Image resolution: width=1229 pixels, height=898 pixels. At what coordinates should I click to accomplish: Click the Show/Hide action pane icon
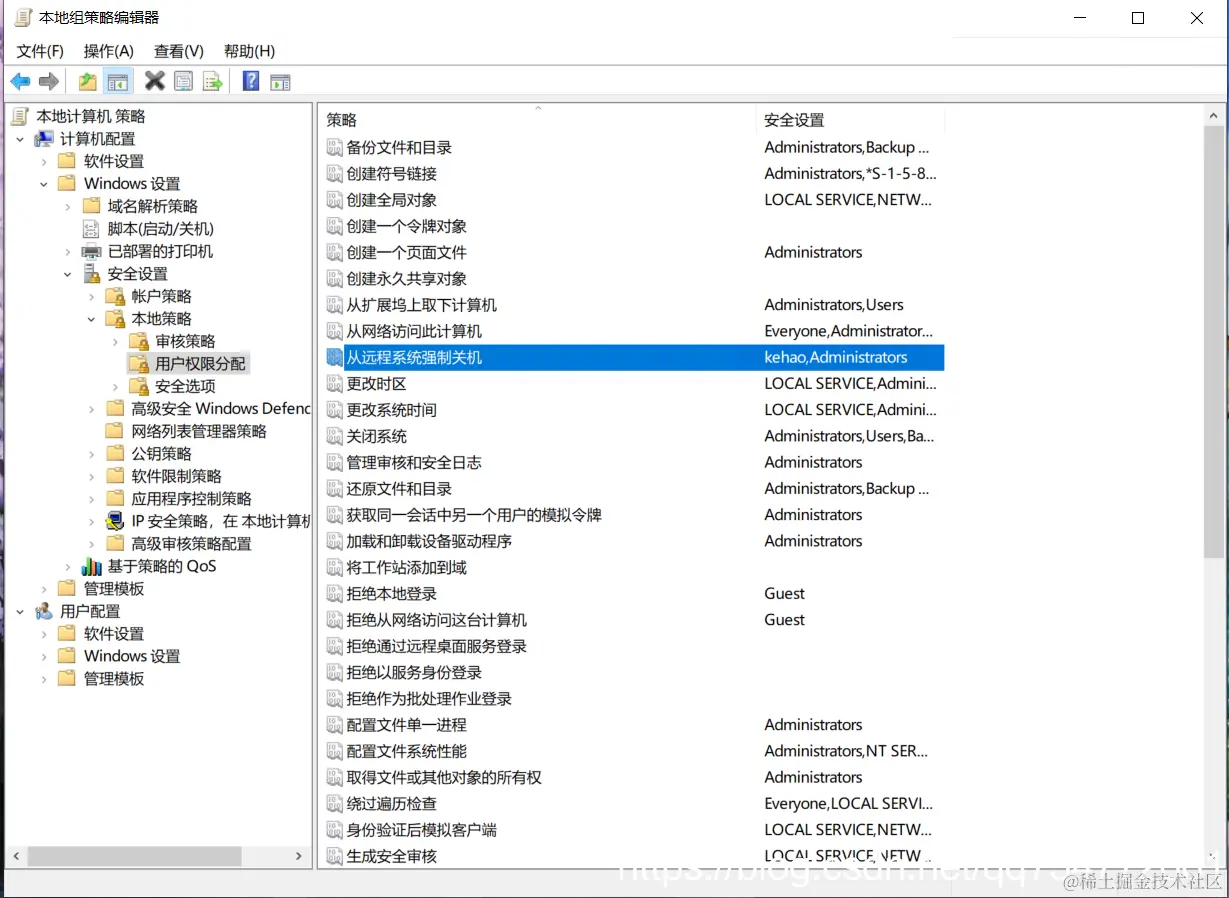[280, 81]
